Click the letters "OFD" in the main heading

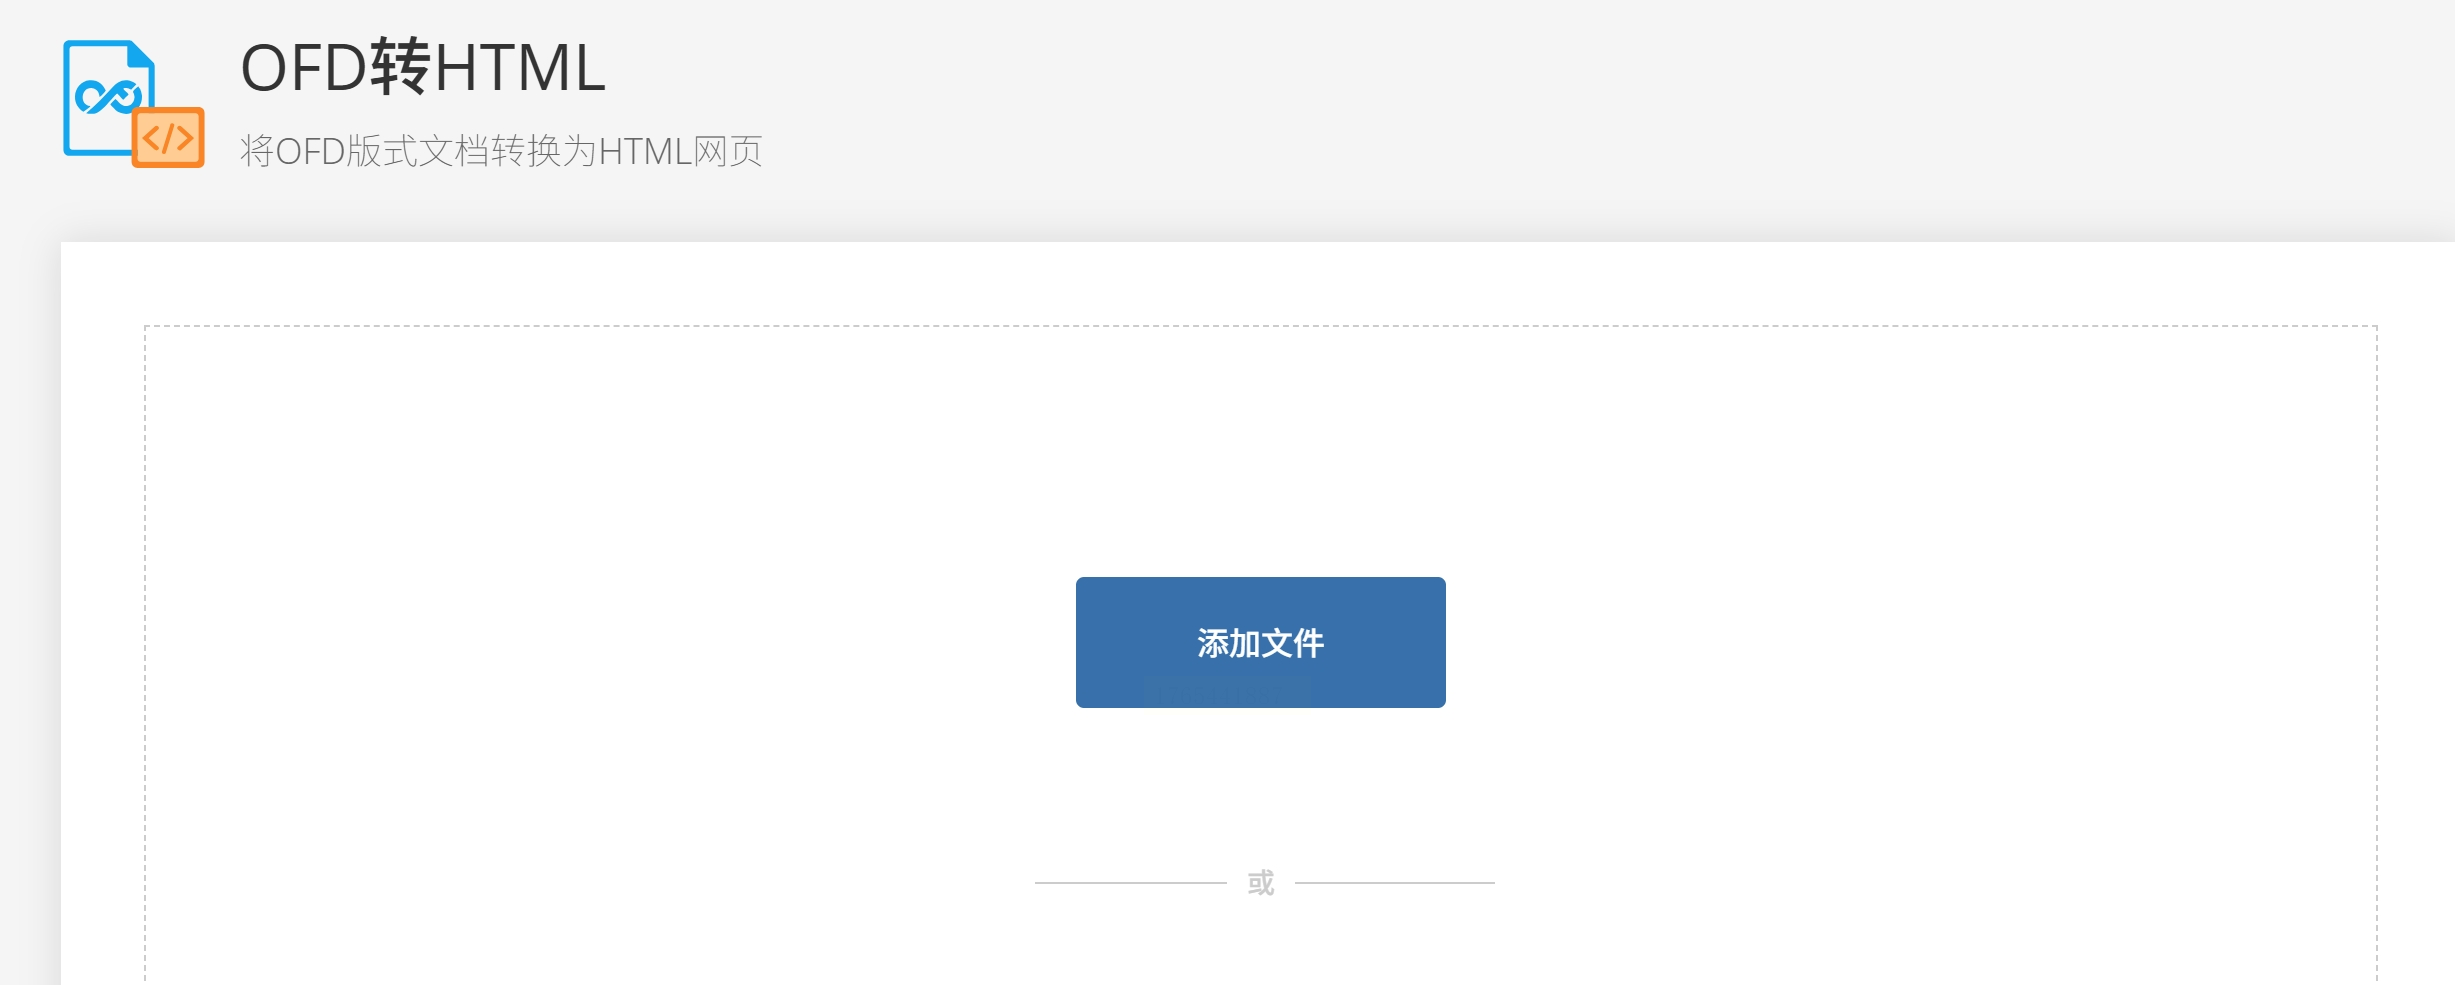pos(305,68)
